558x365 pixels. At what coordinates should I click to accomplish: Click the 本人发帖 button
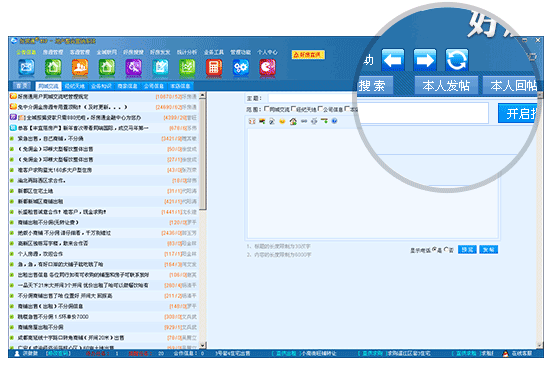coord(446,86)
